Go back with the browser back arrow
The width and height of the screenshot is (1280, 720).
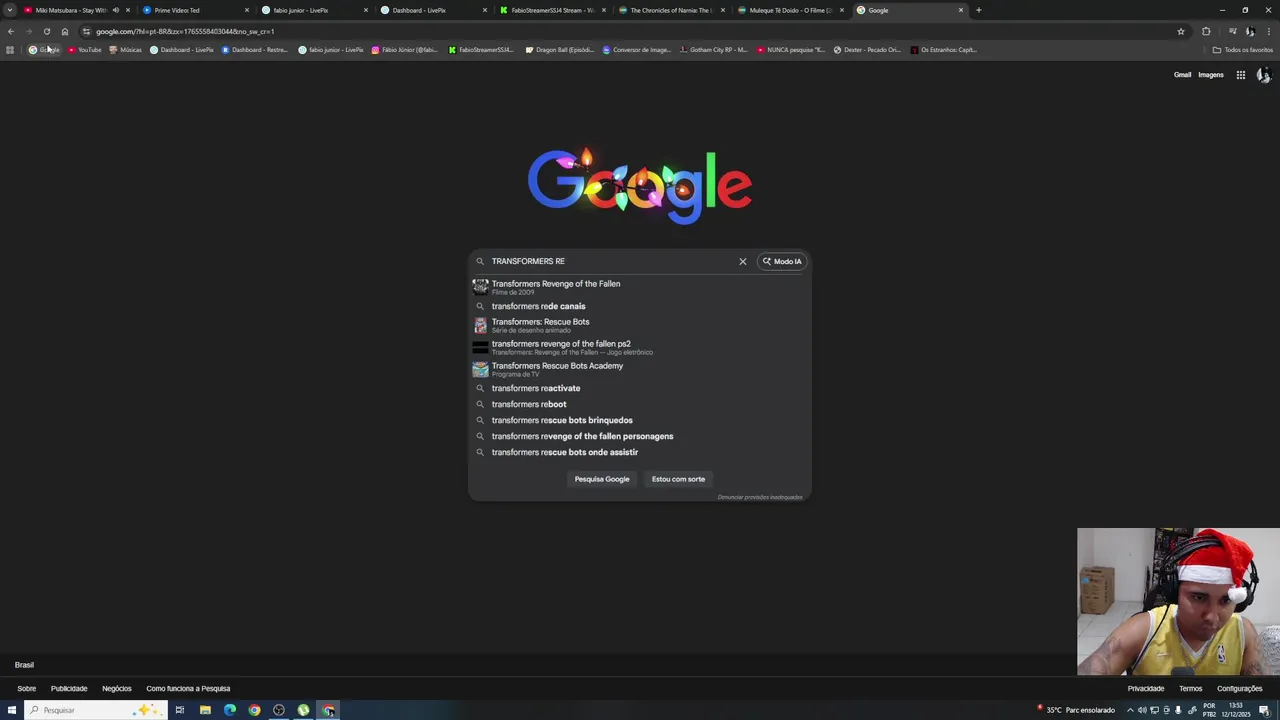(10, 31)
